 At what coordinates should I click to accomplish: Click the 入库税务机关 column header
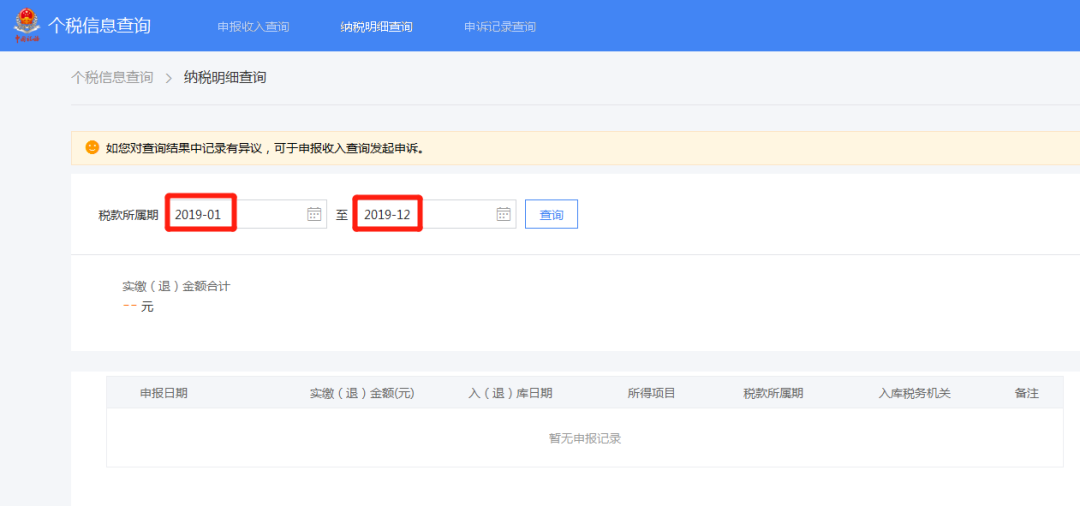tap(915, 393)
